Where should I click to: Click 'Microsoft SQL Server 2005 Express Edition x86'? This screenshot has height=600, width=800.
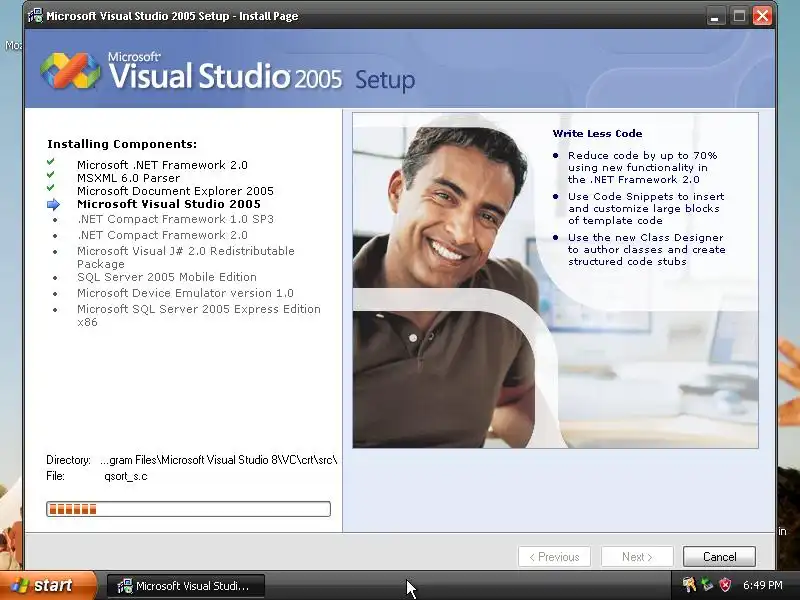point(198,315)
